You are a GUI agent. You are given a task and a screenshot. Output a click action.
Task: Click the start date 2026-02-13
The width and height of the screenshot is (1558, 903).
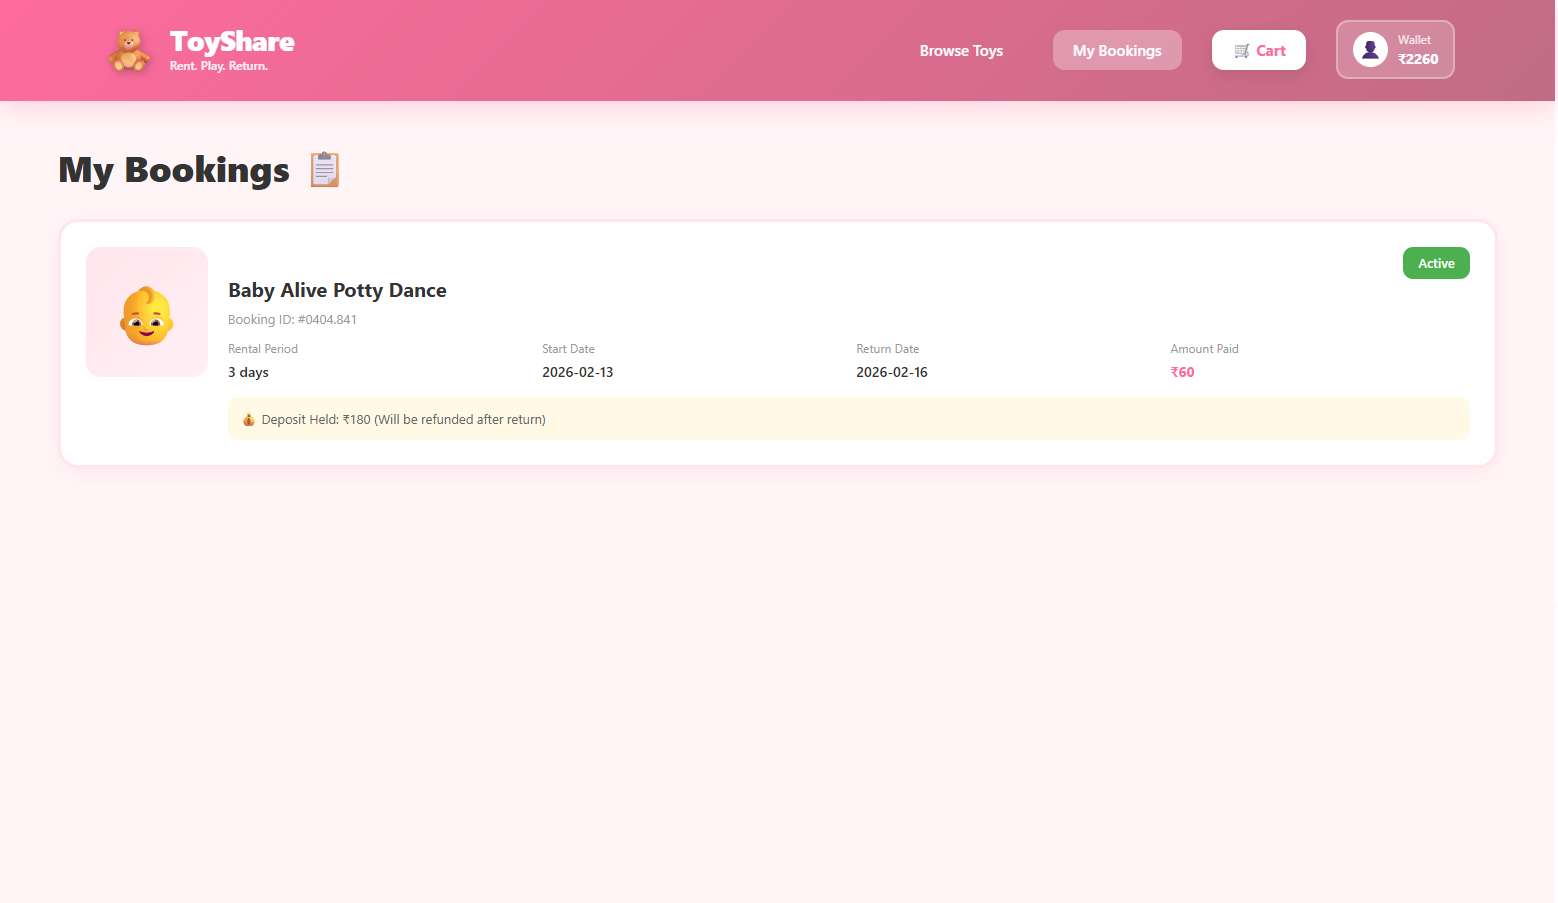[577, 373]
